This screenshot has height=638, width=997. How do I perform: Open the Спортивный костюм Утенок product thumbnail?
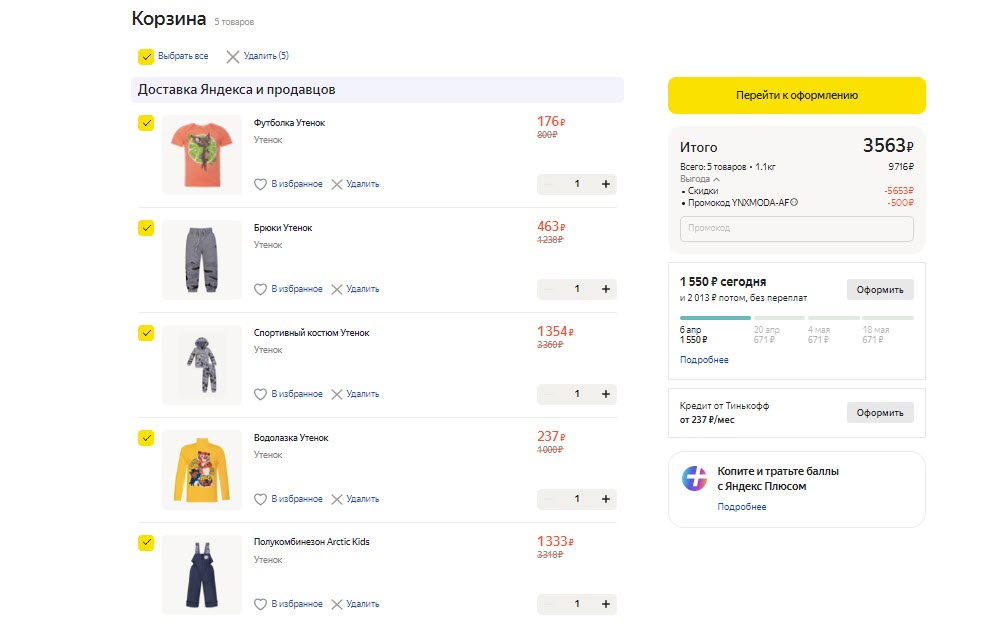point(202,365)
